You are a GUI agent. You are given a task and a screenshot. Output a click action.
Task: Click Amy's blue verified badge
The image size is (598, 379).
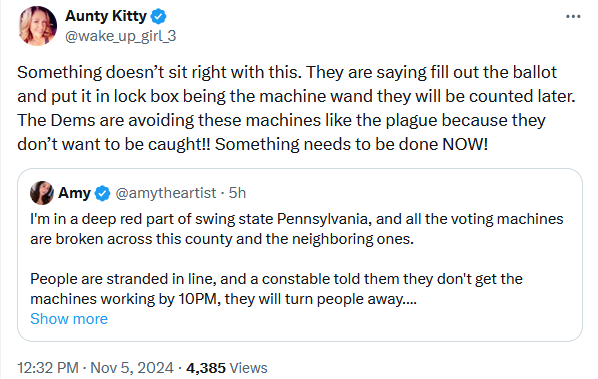(102, 193)
